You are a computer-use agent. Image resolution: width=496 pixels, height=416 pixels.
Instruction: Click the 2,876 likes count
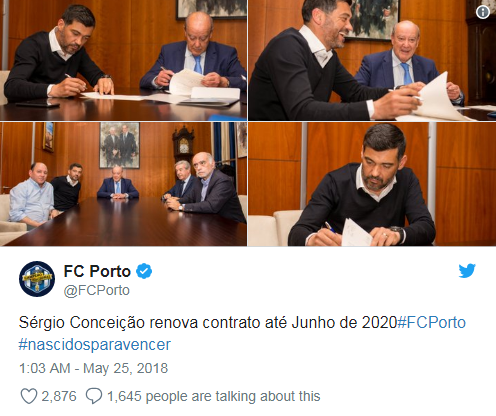tap(59, 396)
